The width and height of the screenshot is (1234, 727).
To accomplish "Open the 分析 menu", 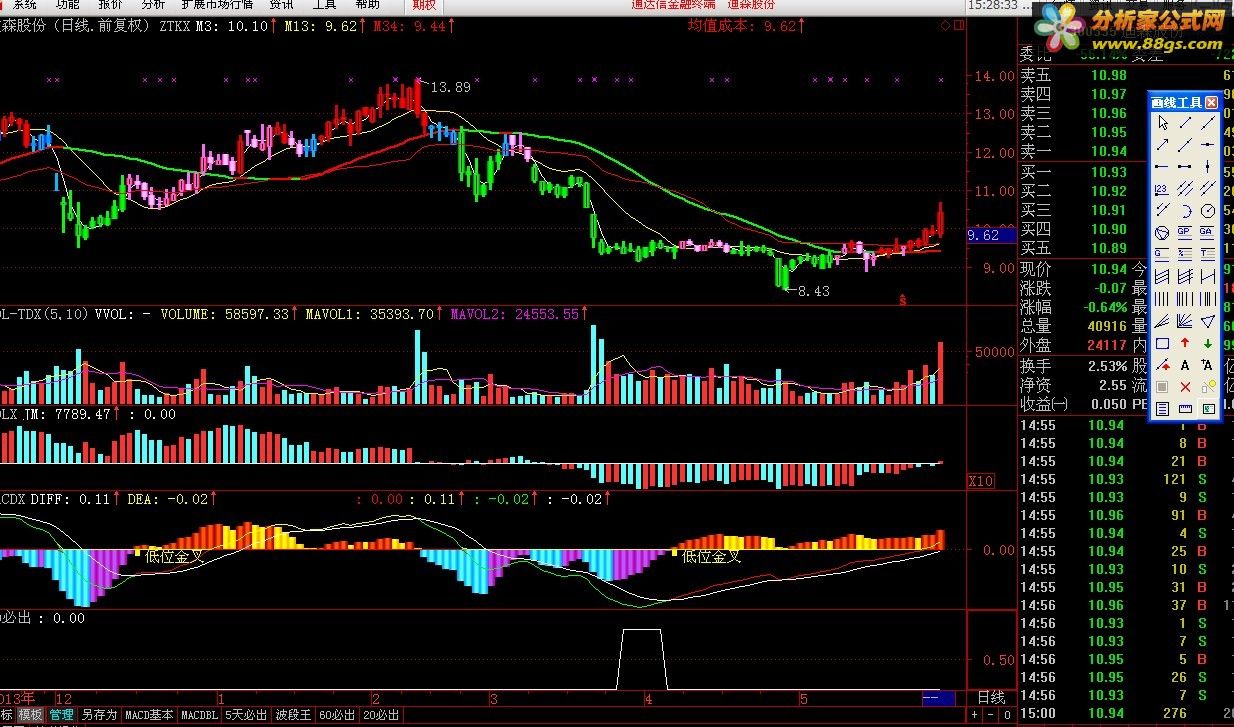I will [x=153, y=5].
